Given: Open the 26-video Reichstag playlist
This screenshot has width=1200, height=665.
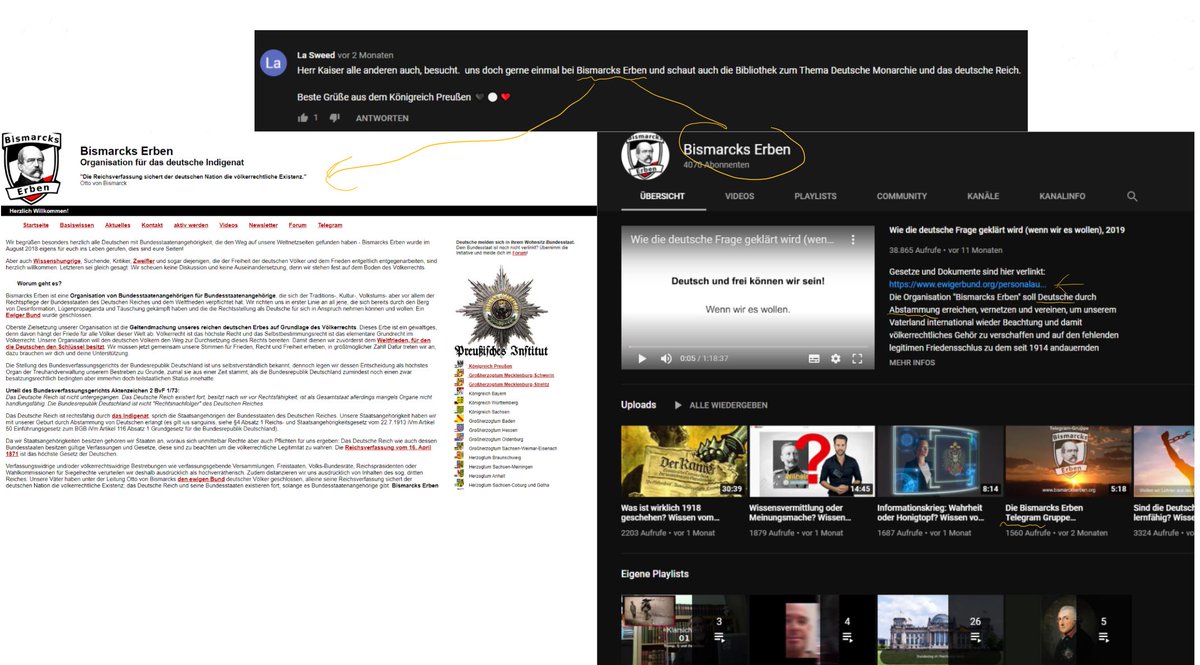Looking at the screenshot, I should (x=940, y=630).
